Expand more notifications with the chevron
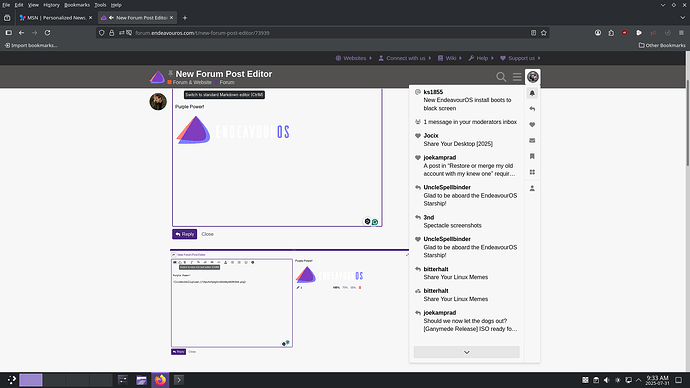 coord(466,352)
